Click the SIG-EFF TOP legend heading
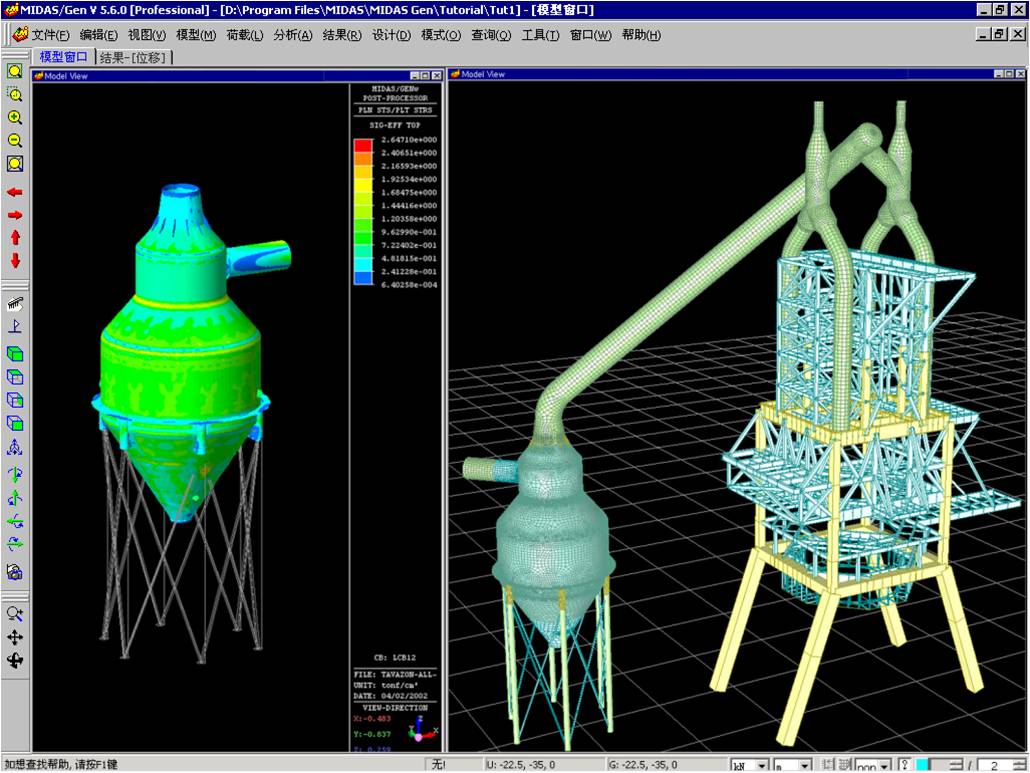This screenshot has width=1030, height=773. pyautogui.click(x=395, y=125)
